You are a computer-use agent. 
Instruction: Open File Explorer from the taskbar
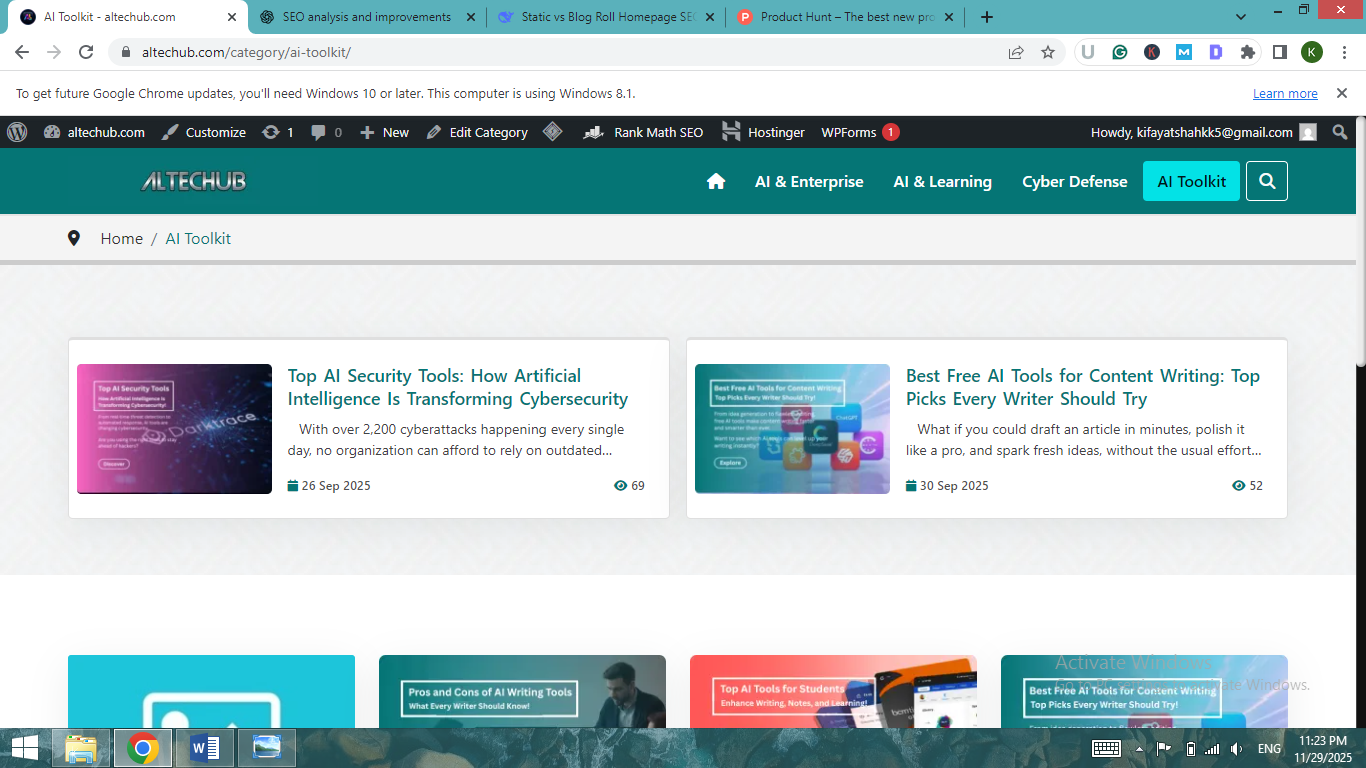click(x=81, y=748)
